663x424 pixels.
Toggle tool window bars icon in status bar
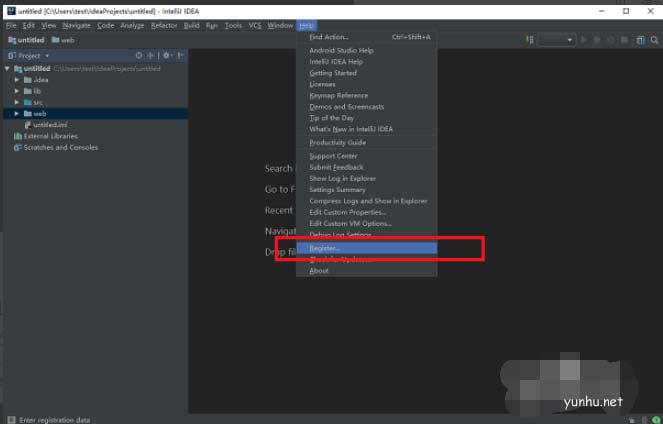pos(10,420)
